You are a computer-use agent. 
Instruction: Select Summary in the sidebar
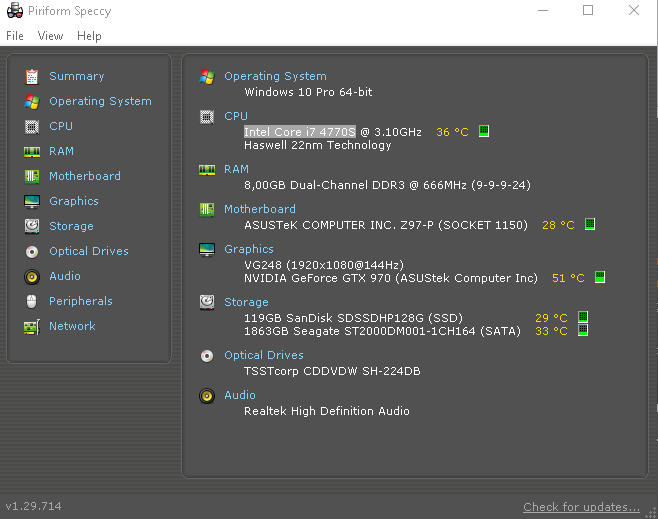77,76
